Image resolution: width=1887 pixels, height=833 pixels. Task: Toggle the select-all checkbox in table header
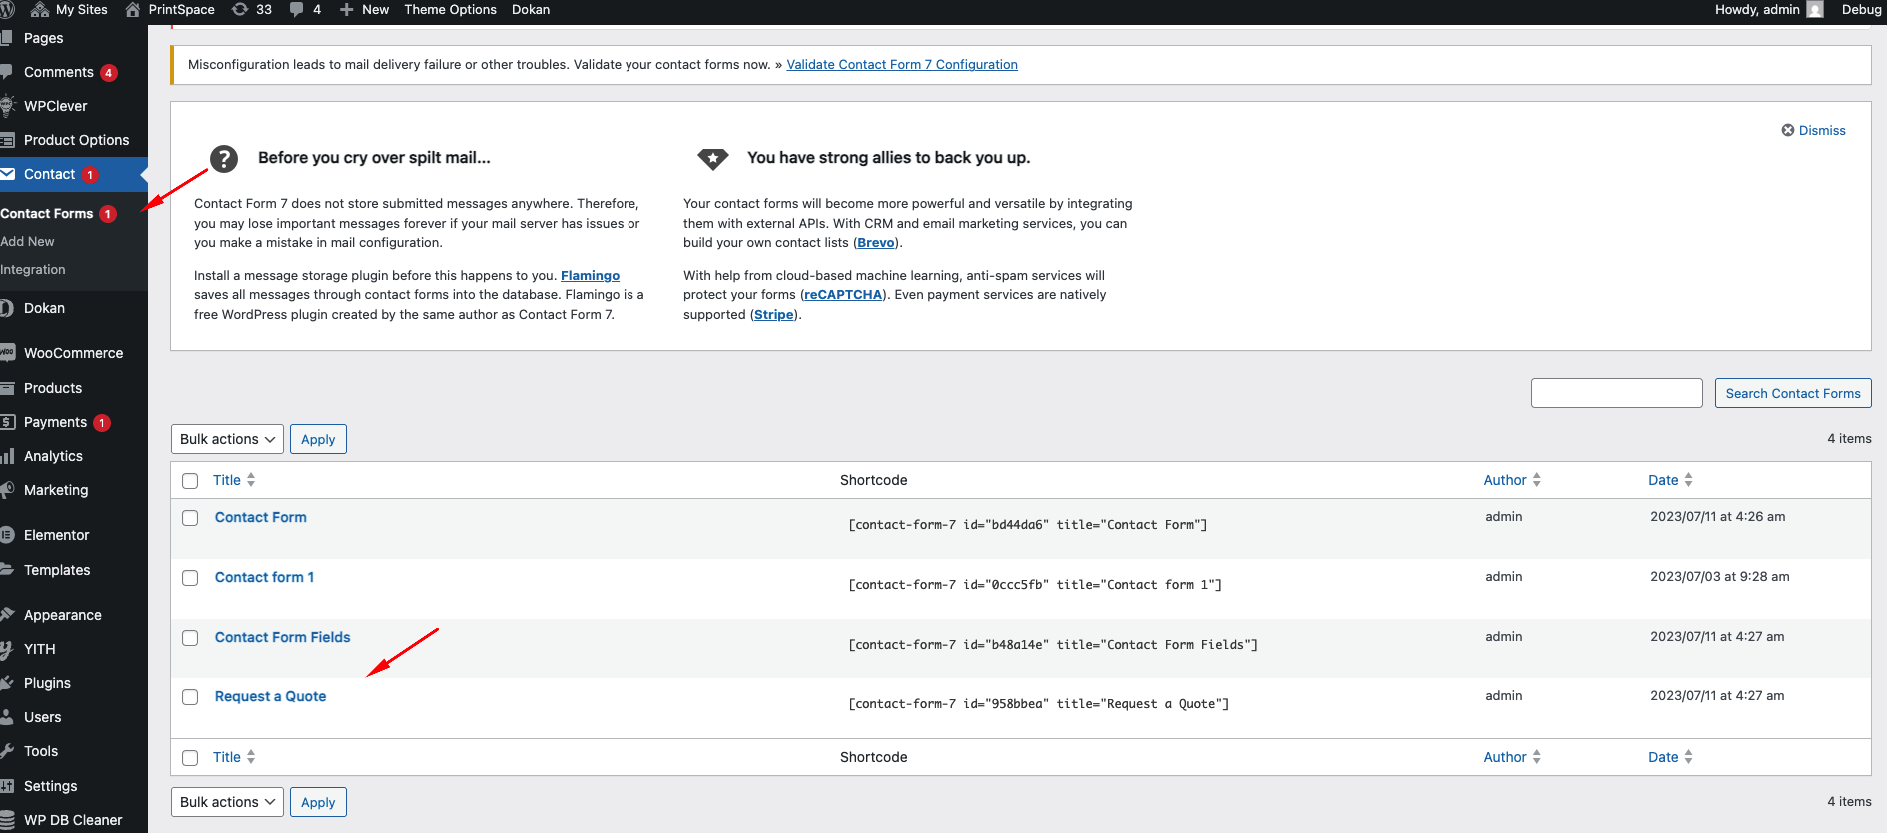[190, 481]
